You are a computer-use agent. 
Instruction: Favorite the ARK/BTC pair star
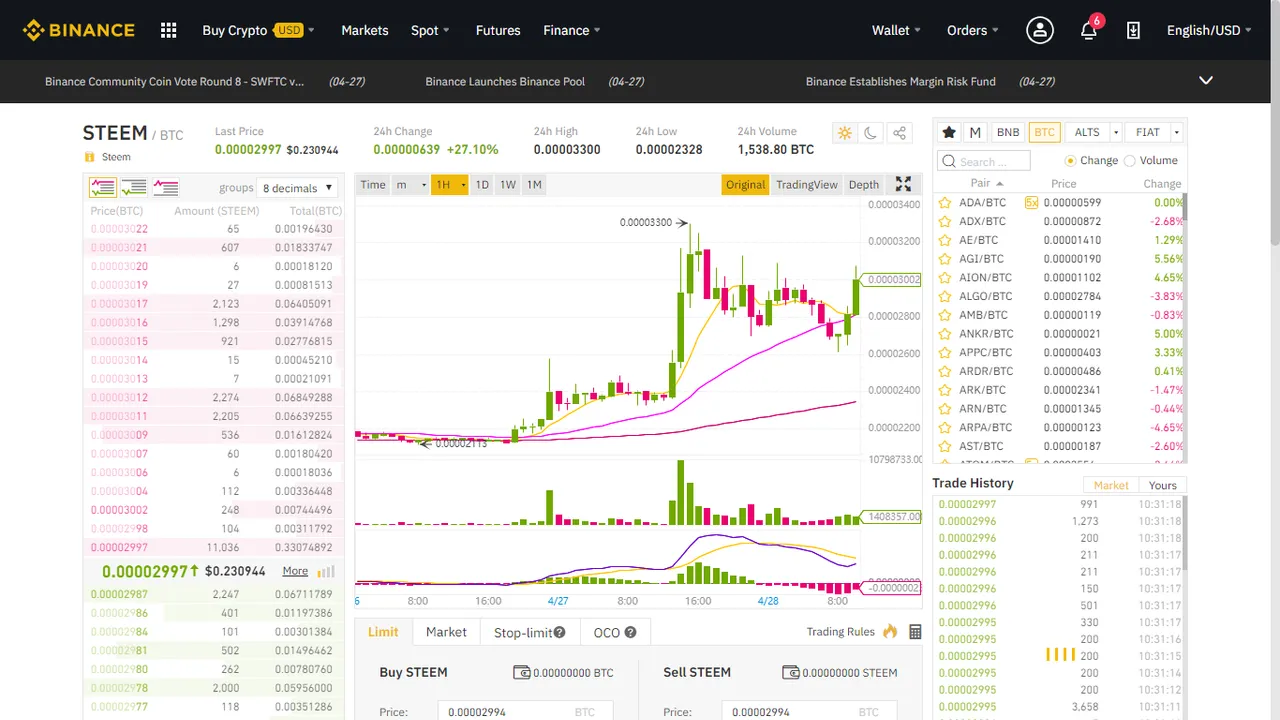945,390
